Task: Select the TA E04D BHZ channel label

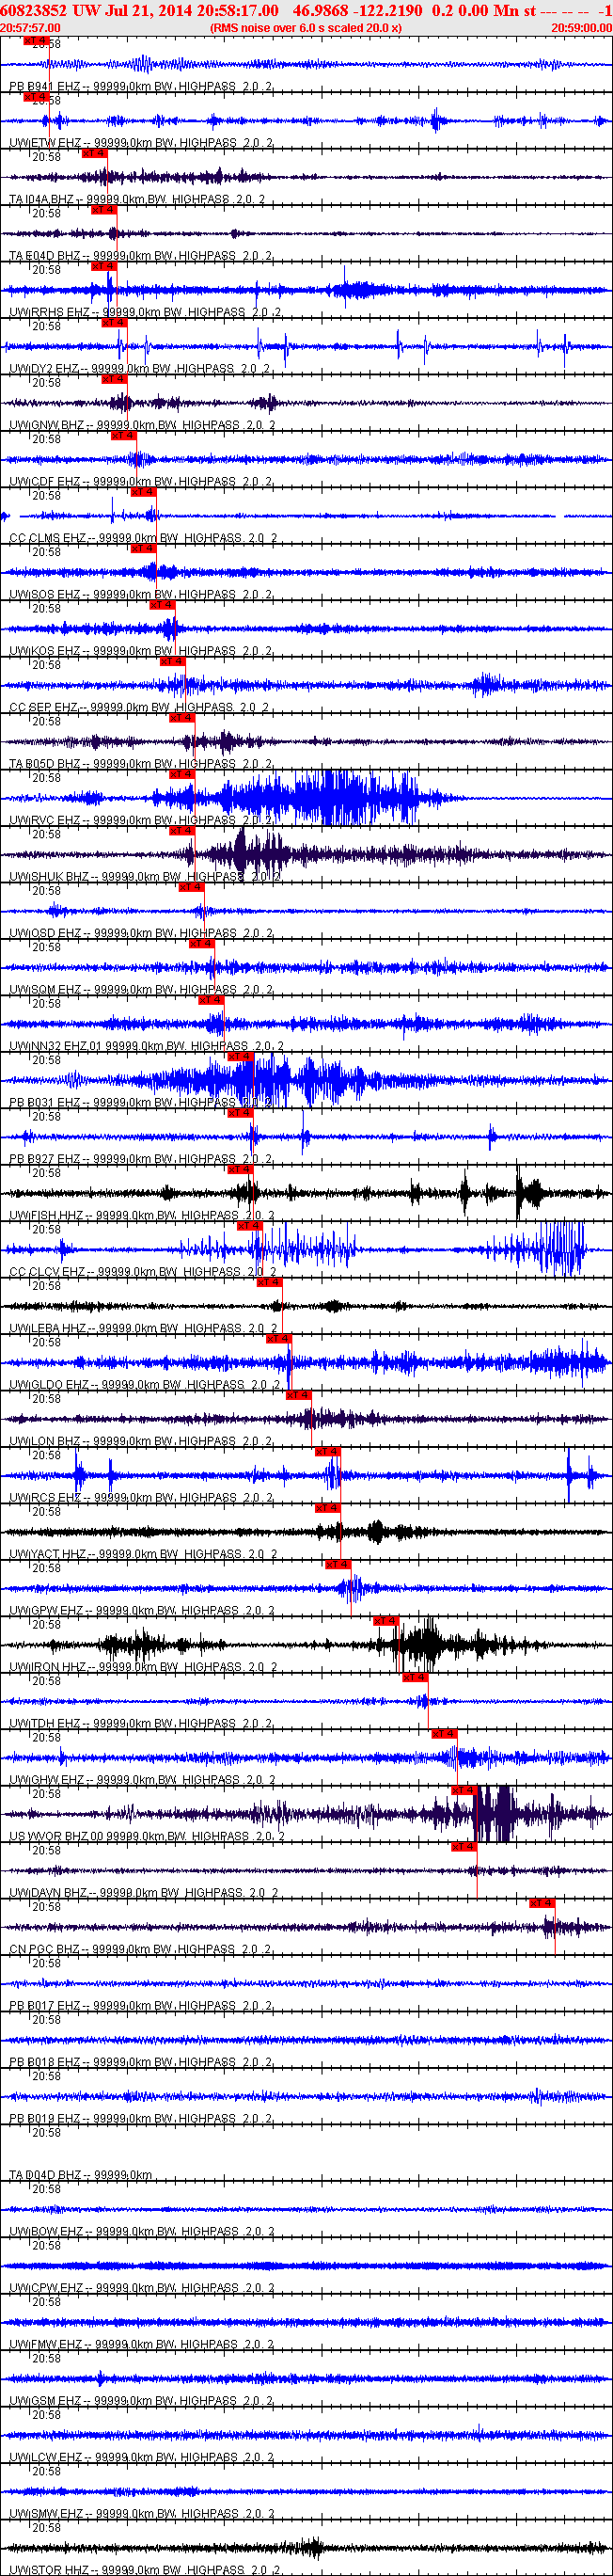Action: coord(45,256)
